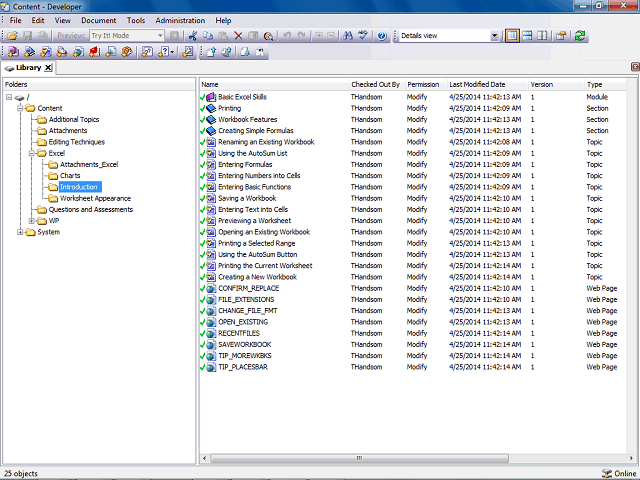Image resolution: width=640 pixels, height=480 pixels.
Task: Open the Edit menu
Action: tap(38, 20)
